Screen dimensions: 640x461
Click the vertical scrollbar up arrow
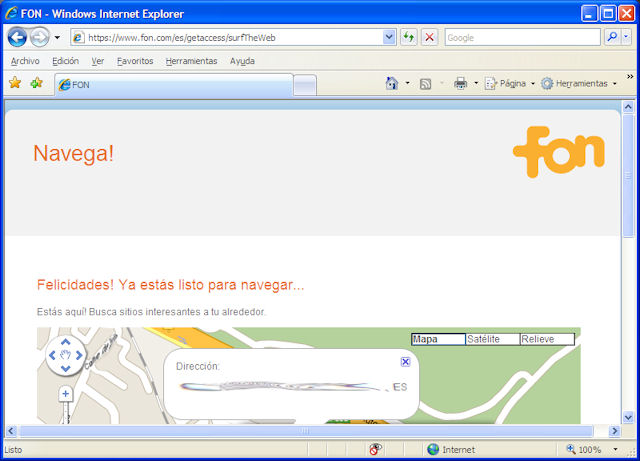pyautogui.click(x=628, y=106)
